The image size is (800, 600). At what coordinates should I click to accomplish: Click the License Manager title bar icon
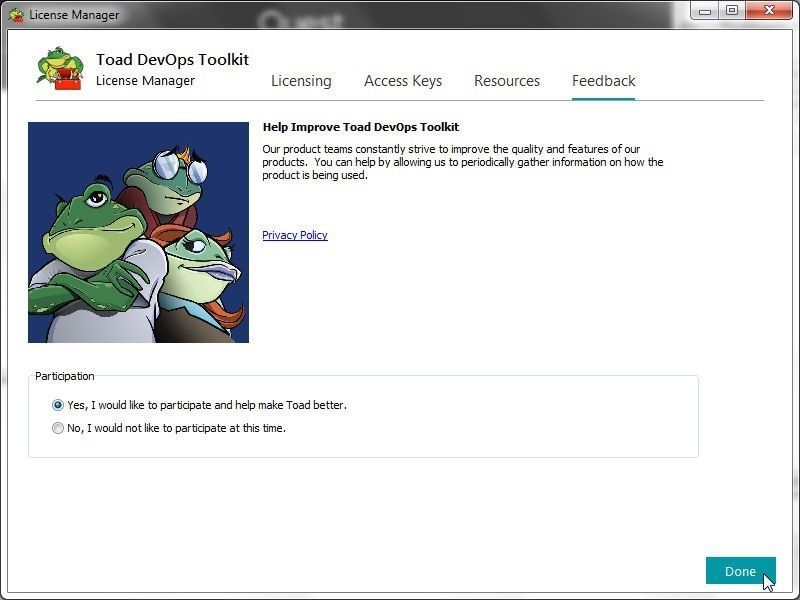(x=16, y=15)
